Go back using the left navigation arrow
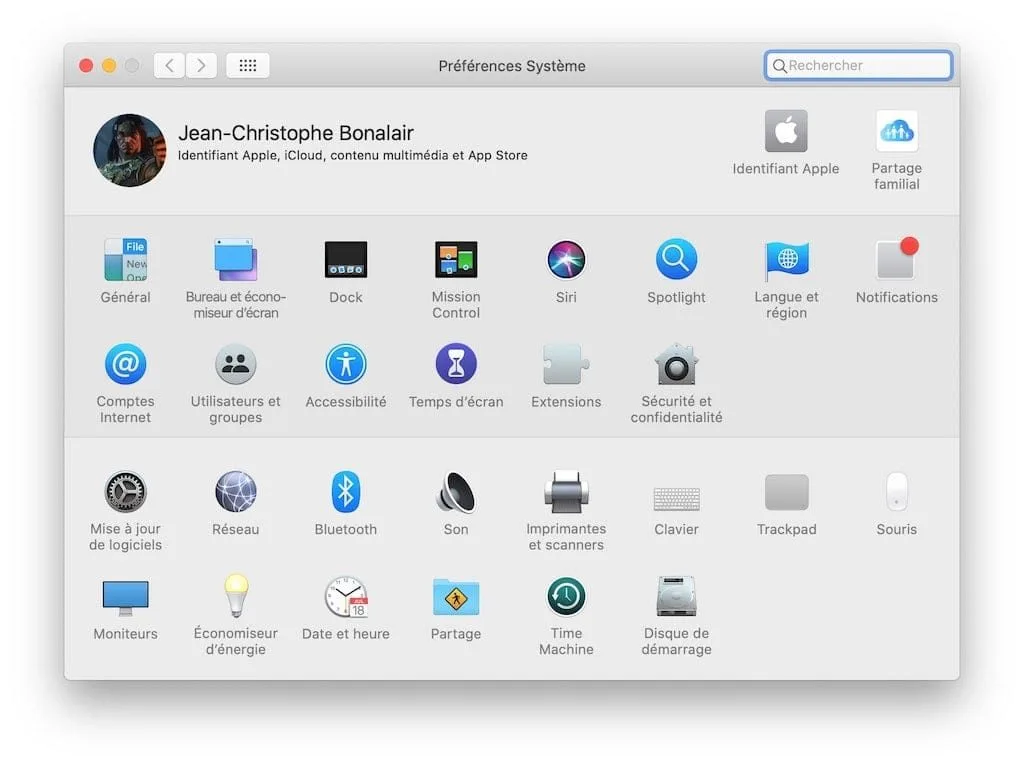1024x765 pixels. point(168,65)
